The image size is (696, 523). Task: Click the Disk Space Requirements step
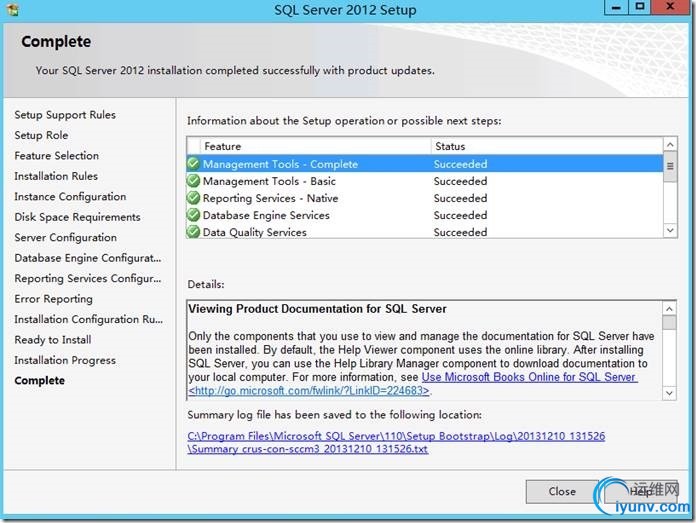point(77,217)
